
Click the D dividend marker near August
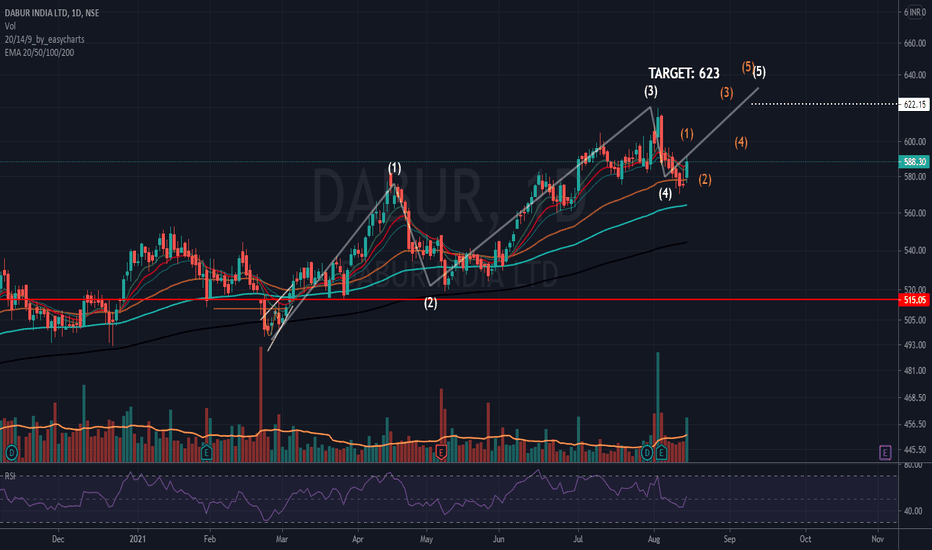(x=647, y=453)
